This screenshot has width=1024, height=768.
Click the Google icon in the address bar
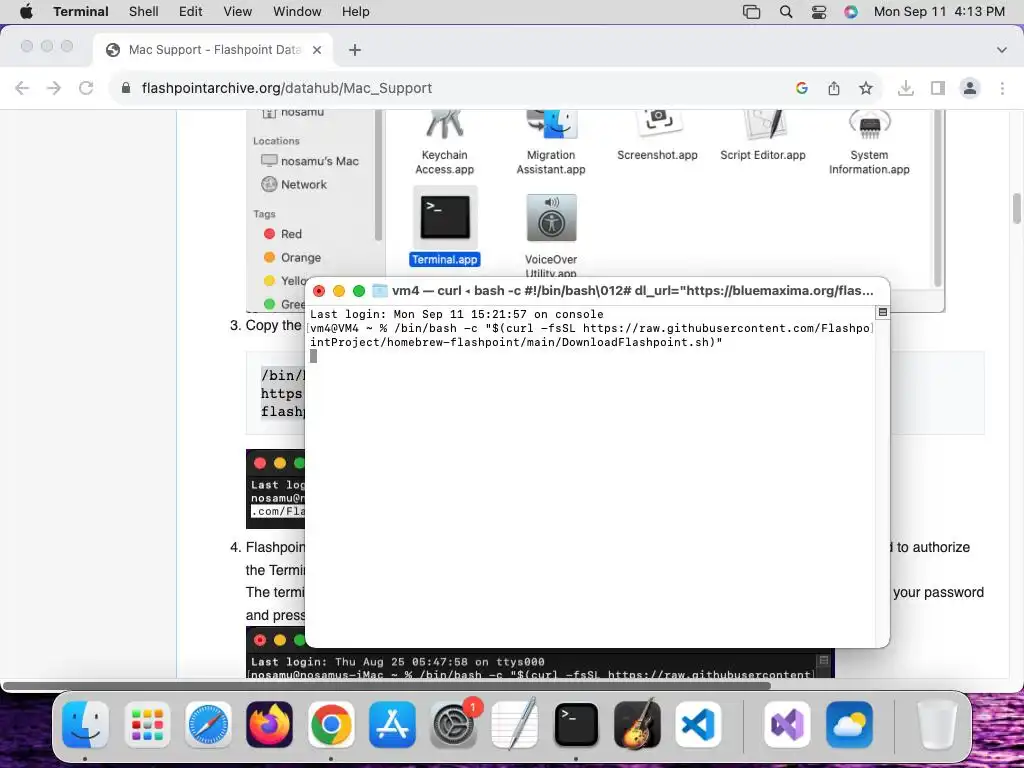click(802, 88)
